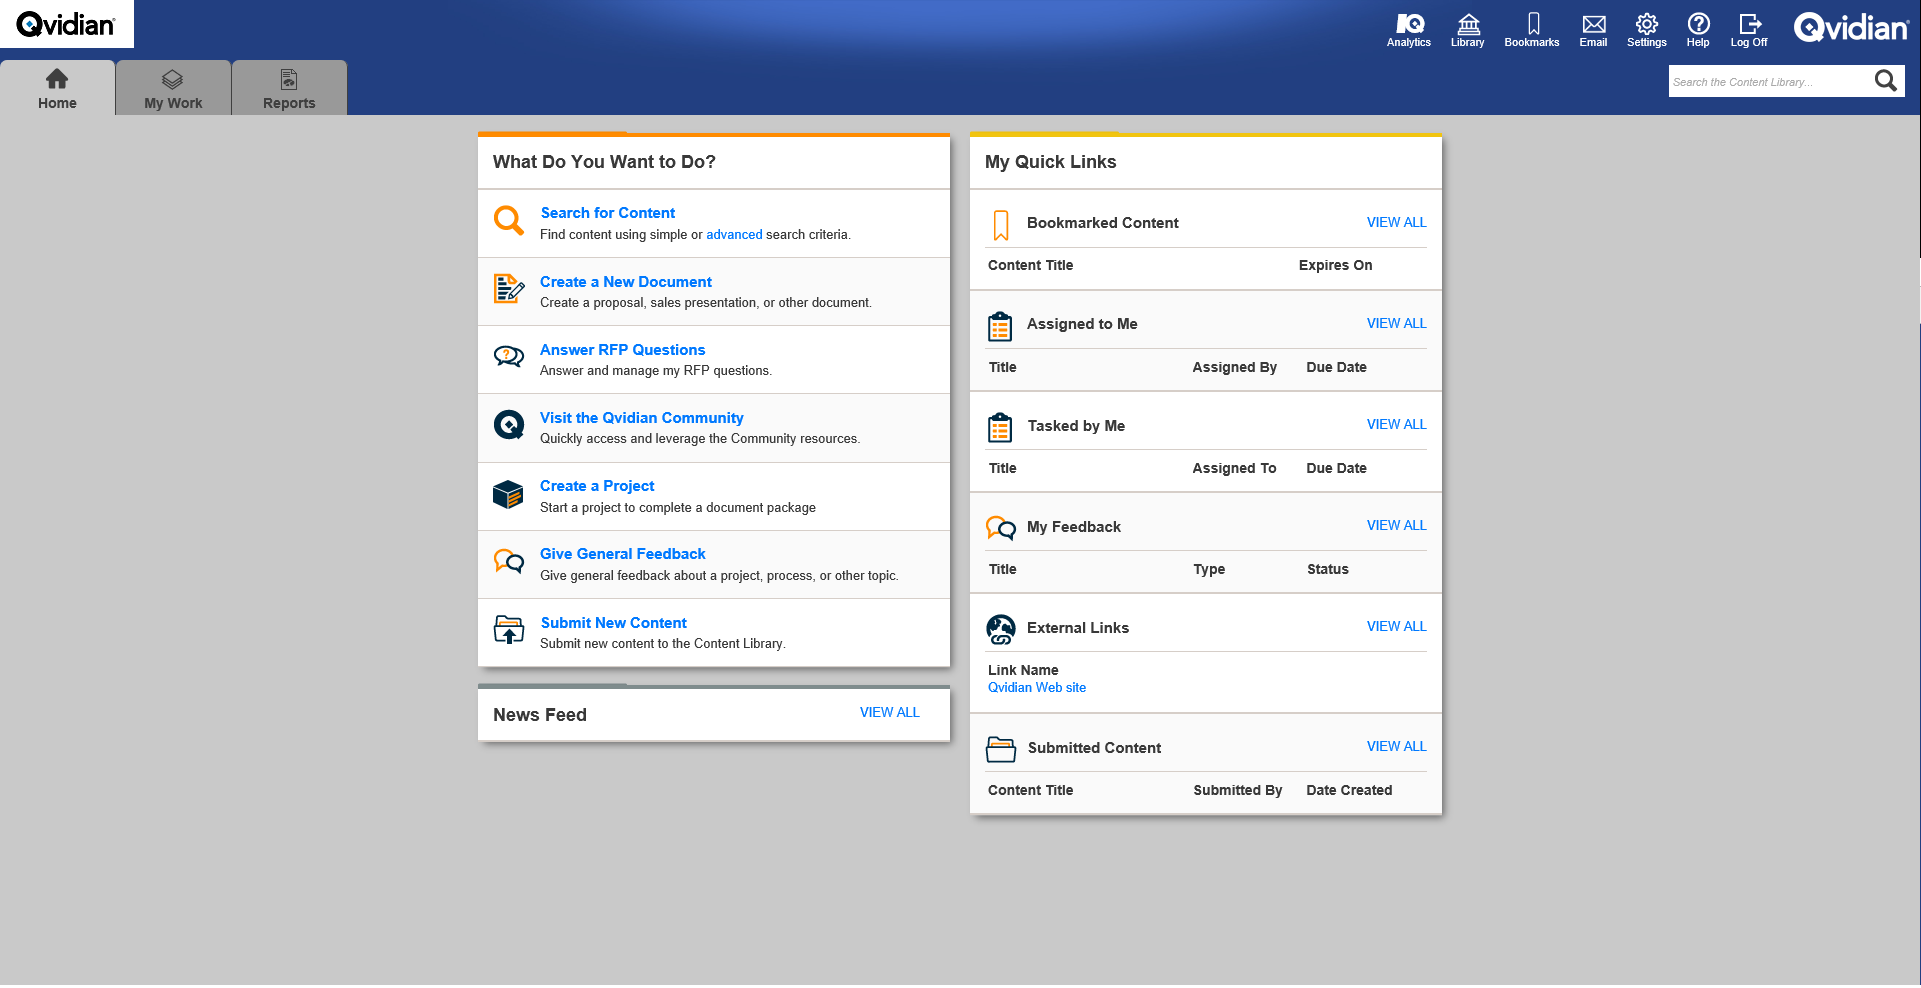This screenshot has height=988, width=1921.
Task: Click the Submitted Content folder icon
Action: click(x=1001, y=749)
